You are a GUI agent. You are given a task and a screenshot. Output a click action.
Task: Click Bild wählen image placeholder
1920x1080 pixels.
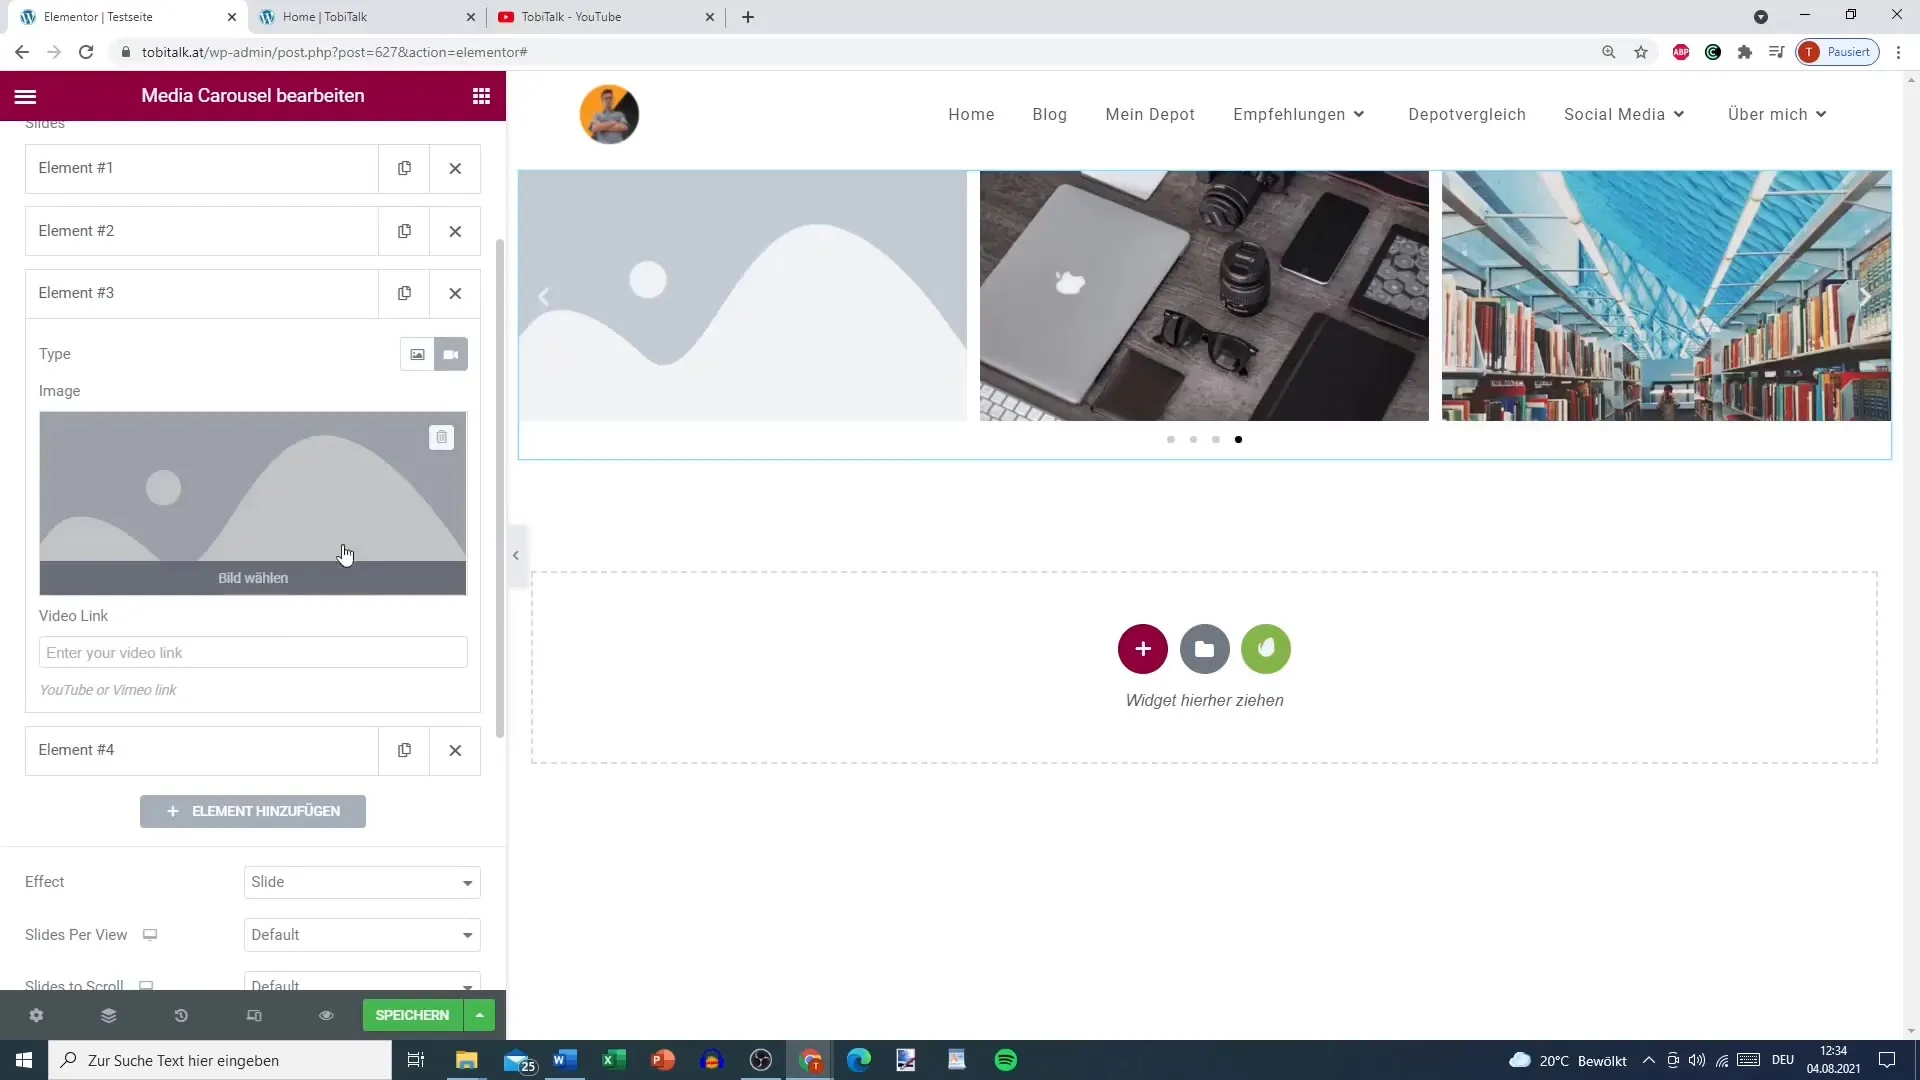click(253, 503)
